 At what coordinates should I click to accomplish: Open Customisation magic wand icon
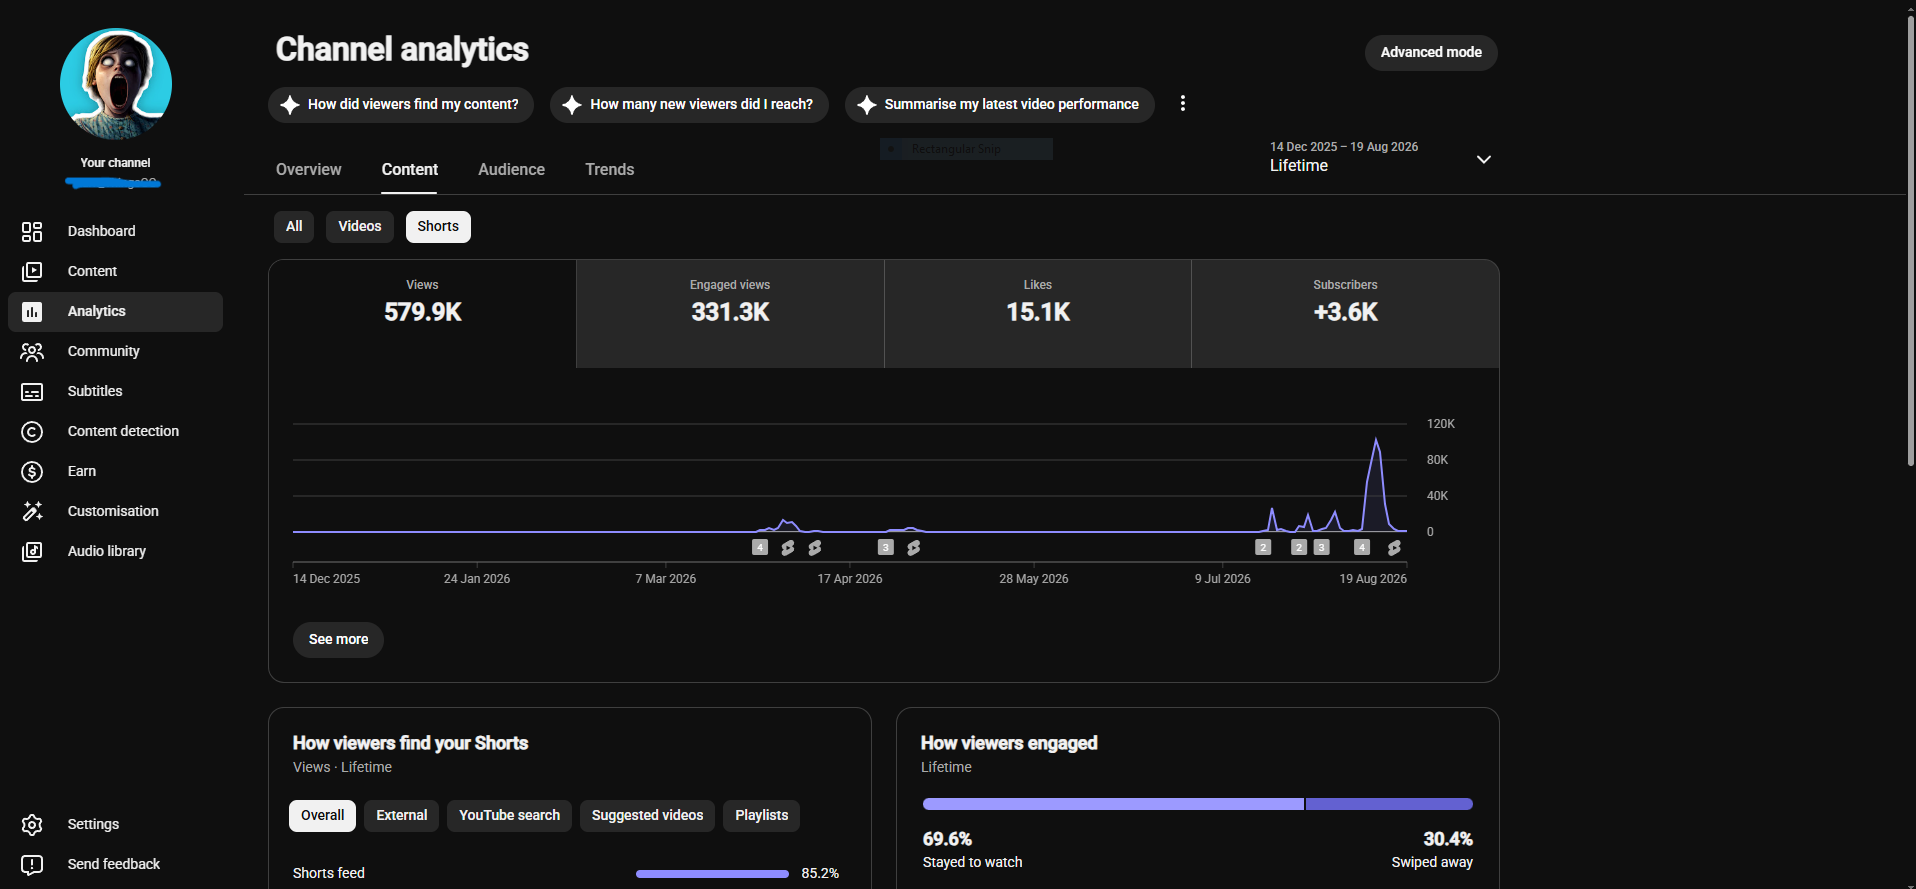point(32,512)
